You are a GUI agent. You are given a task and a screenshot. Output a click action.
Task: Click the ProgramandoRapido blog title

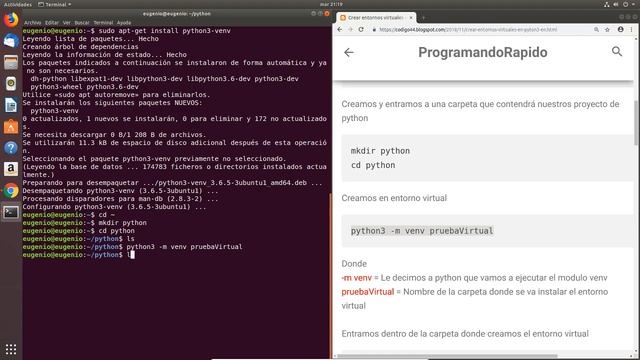482,52
